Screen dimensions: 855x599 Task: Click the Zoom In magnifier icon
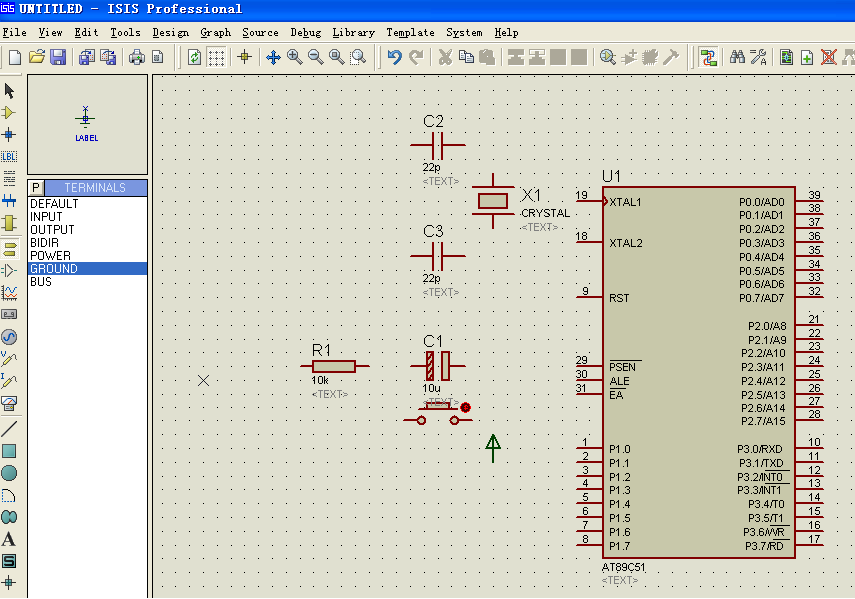click(294, 57)
